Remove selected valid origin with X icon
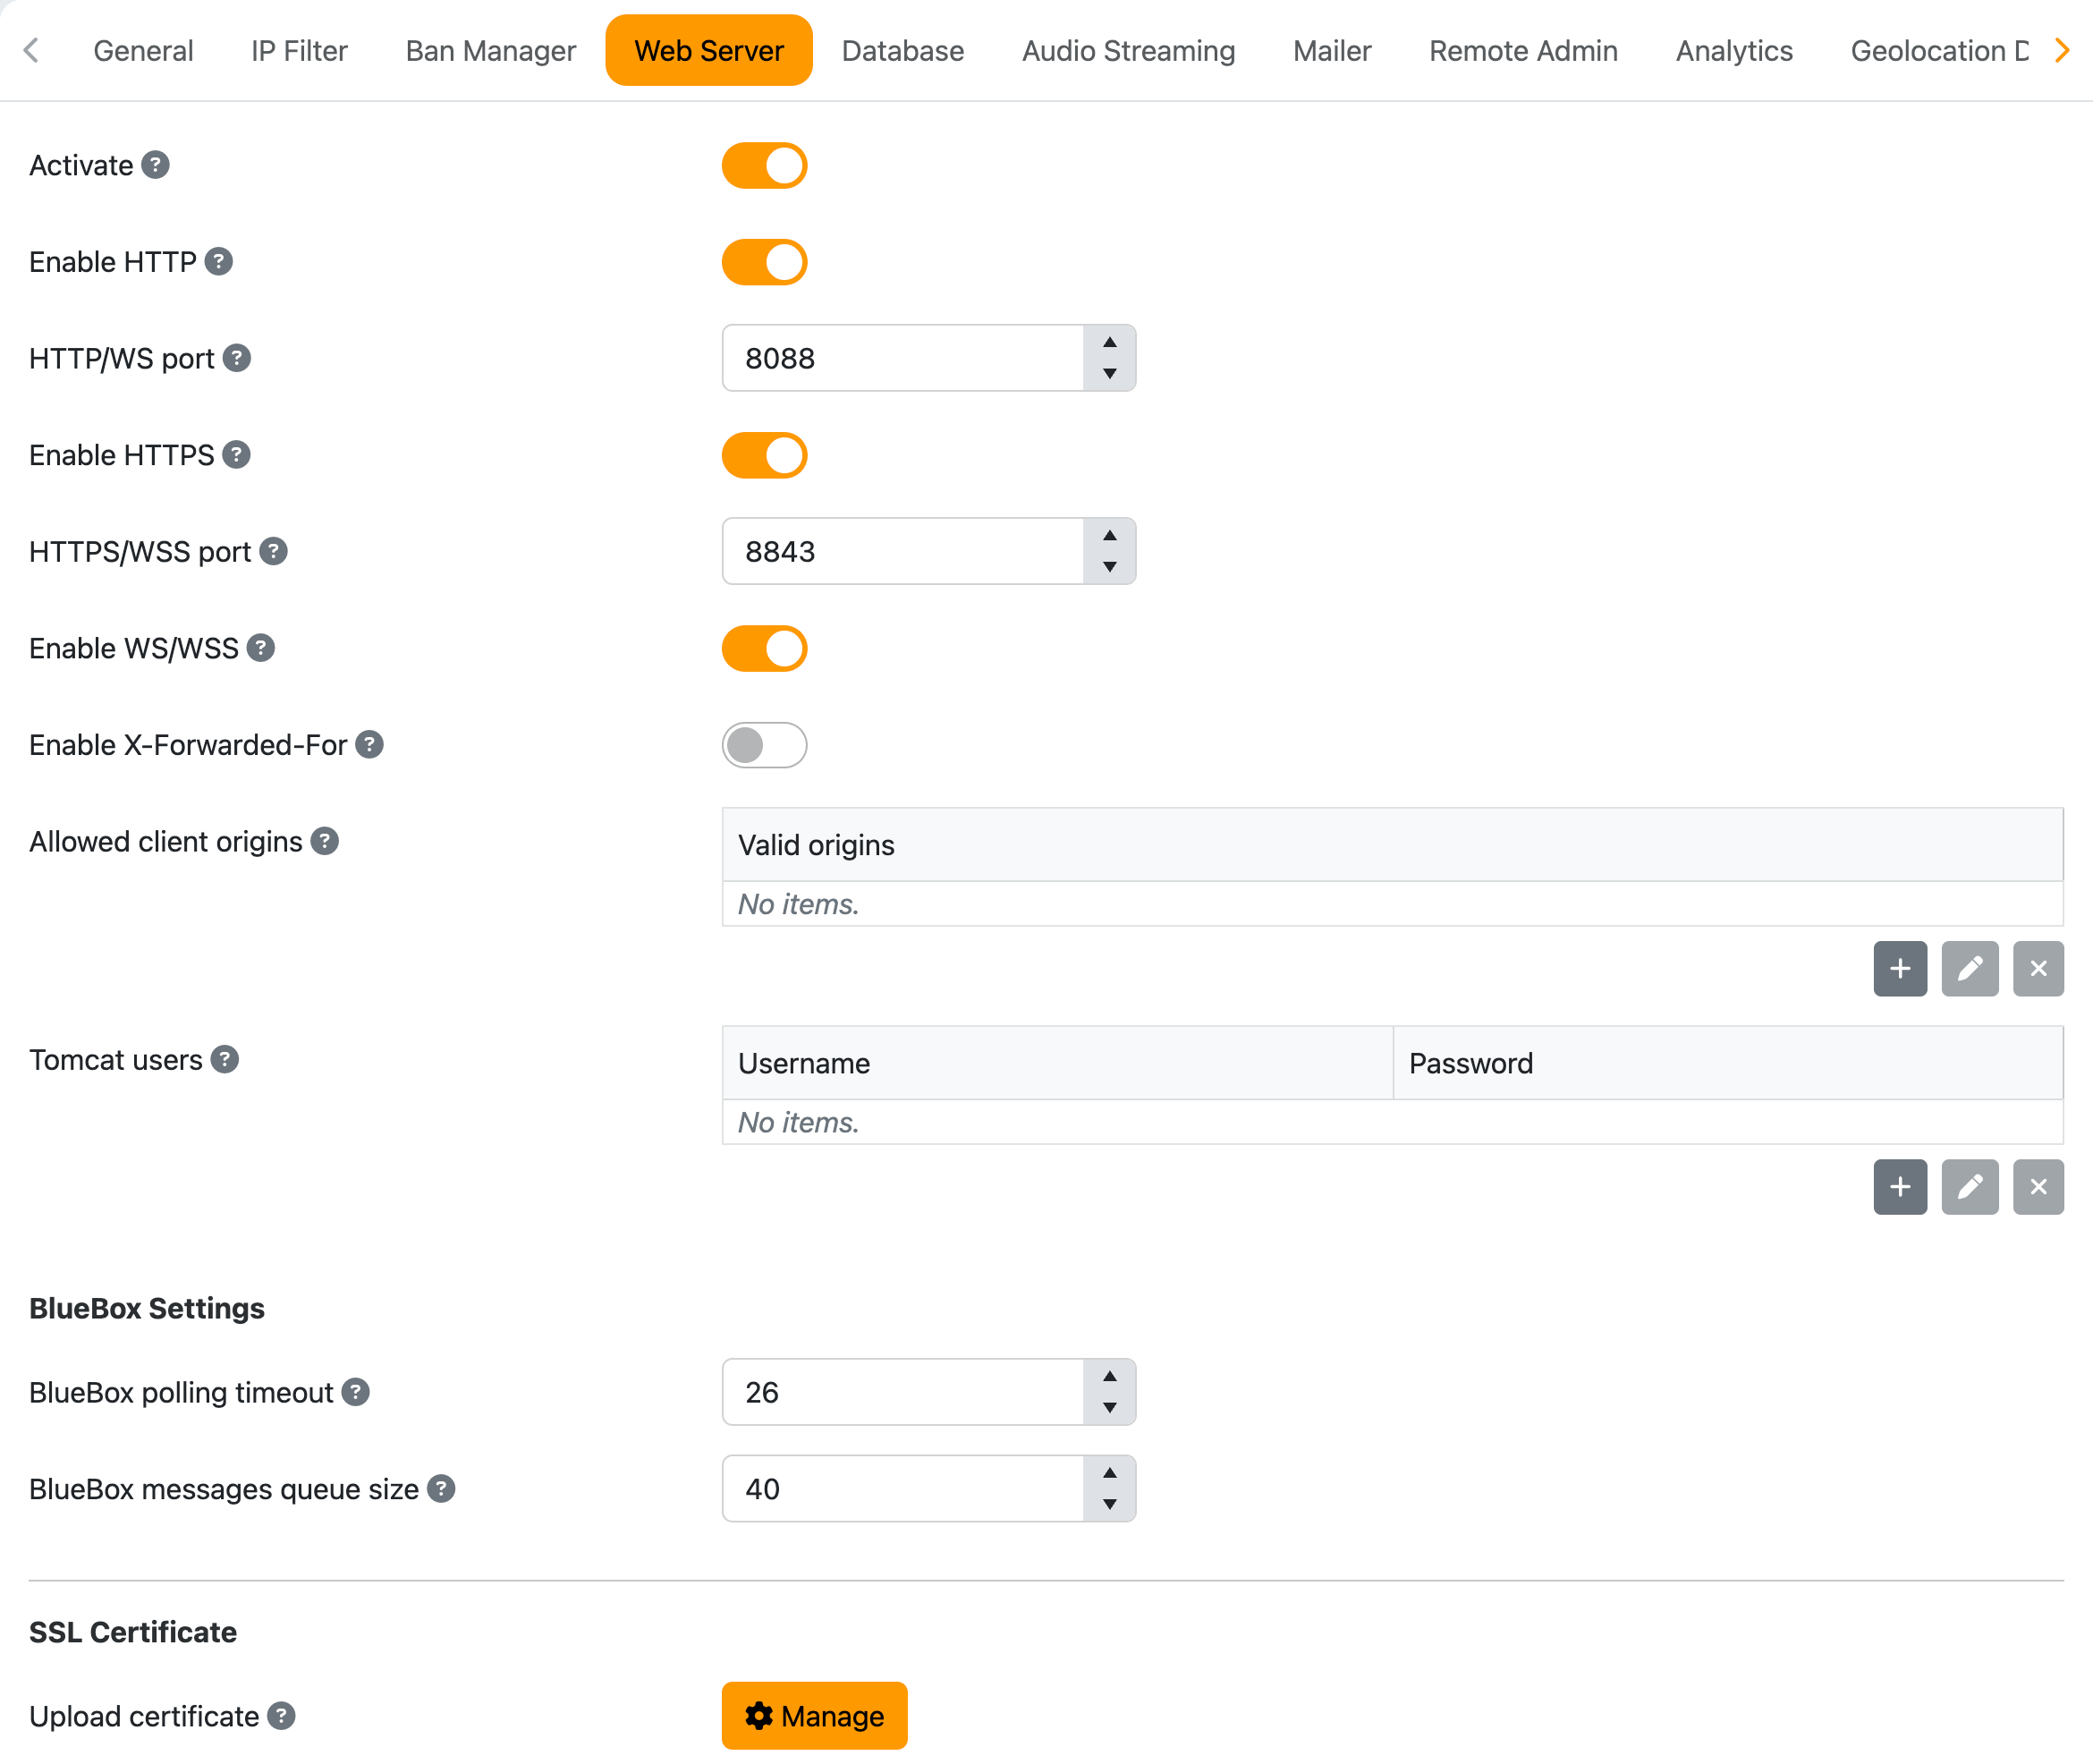The image size is (2093, 1764). 2037,968
